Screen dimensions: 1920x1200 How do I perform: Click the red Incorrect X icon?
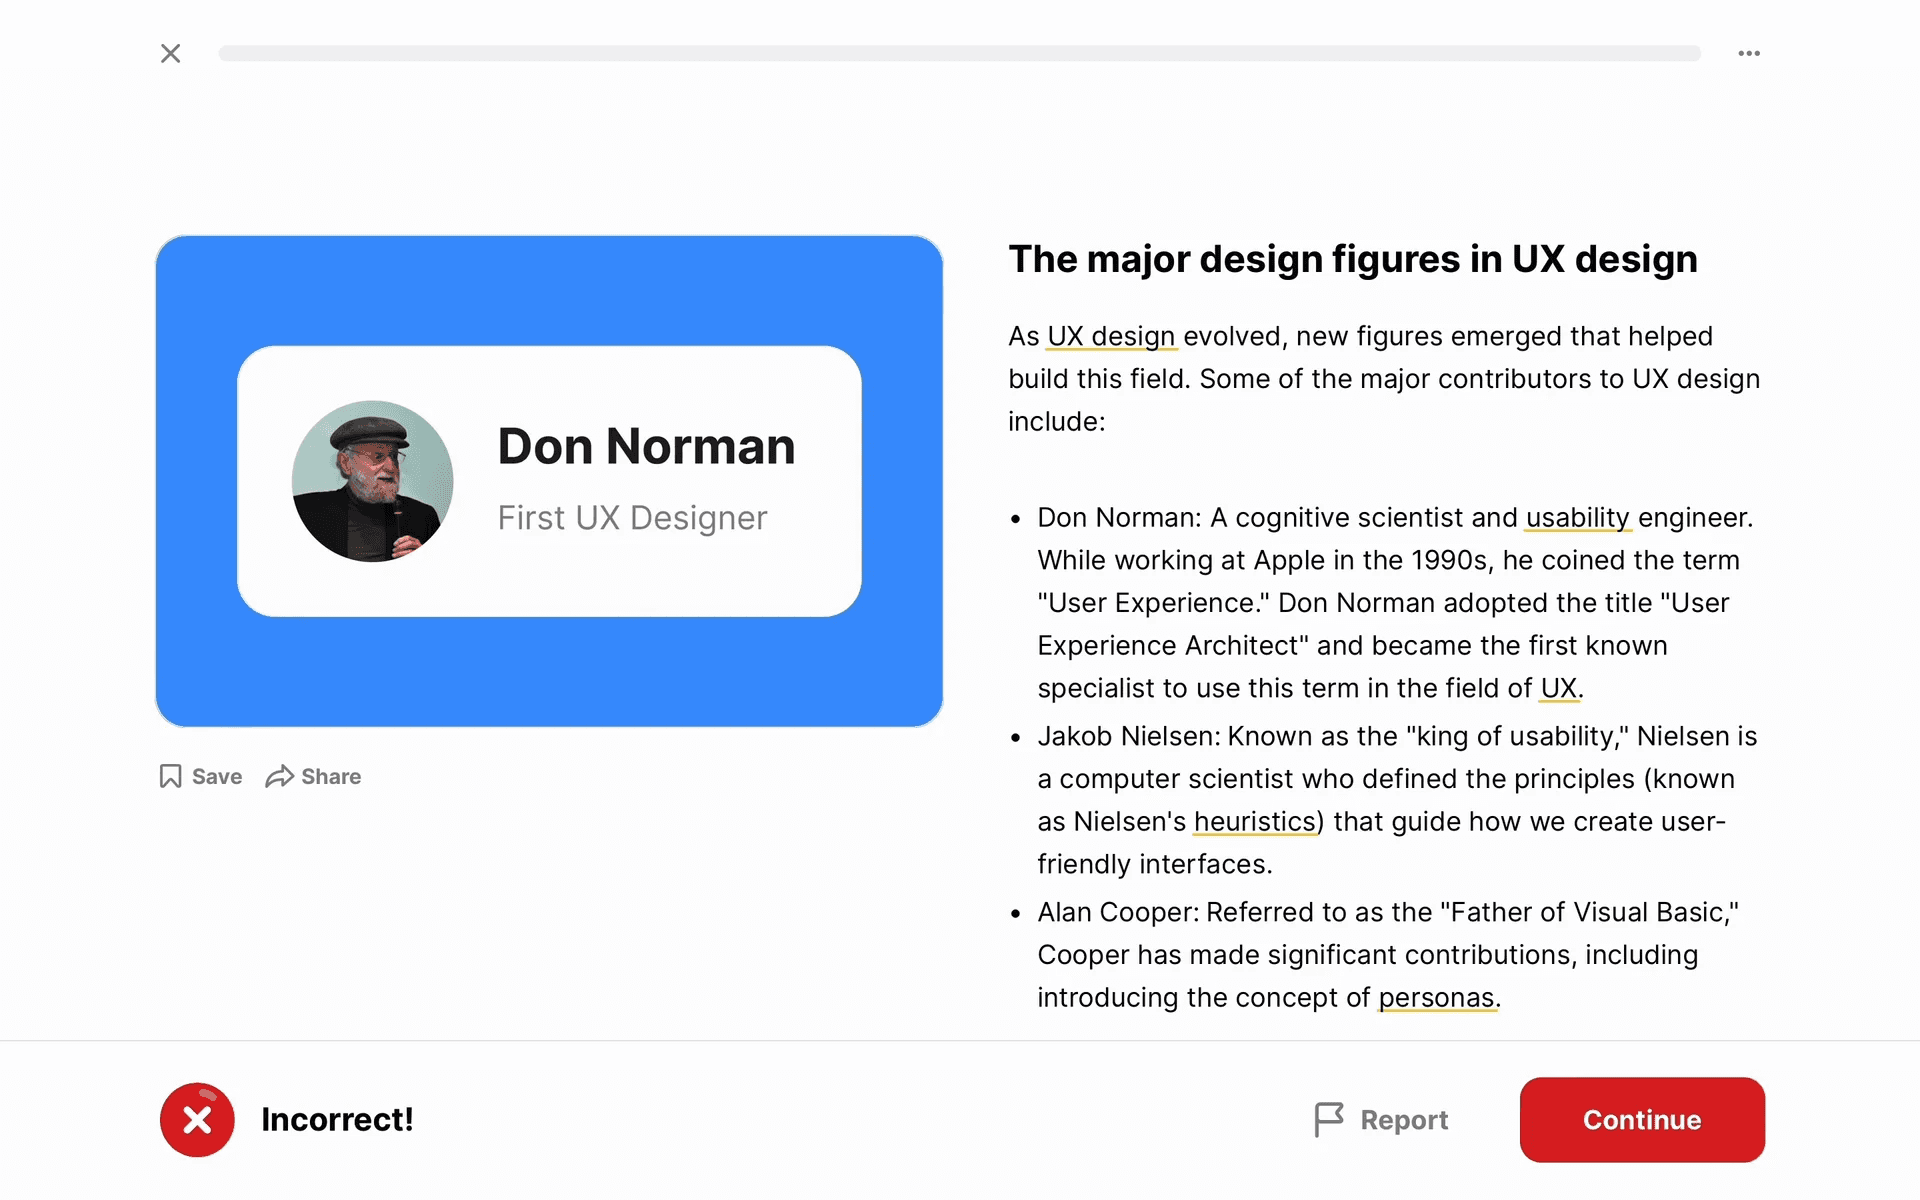pos(197,1119)
